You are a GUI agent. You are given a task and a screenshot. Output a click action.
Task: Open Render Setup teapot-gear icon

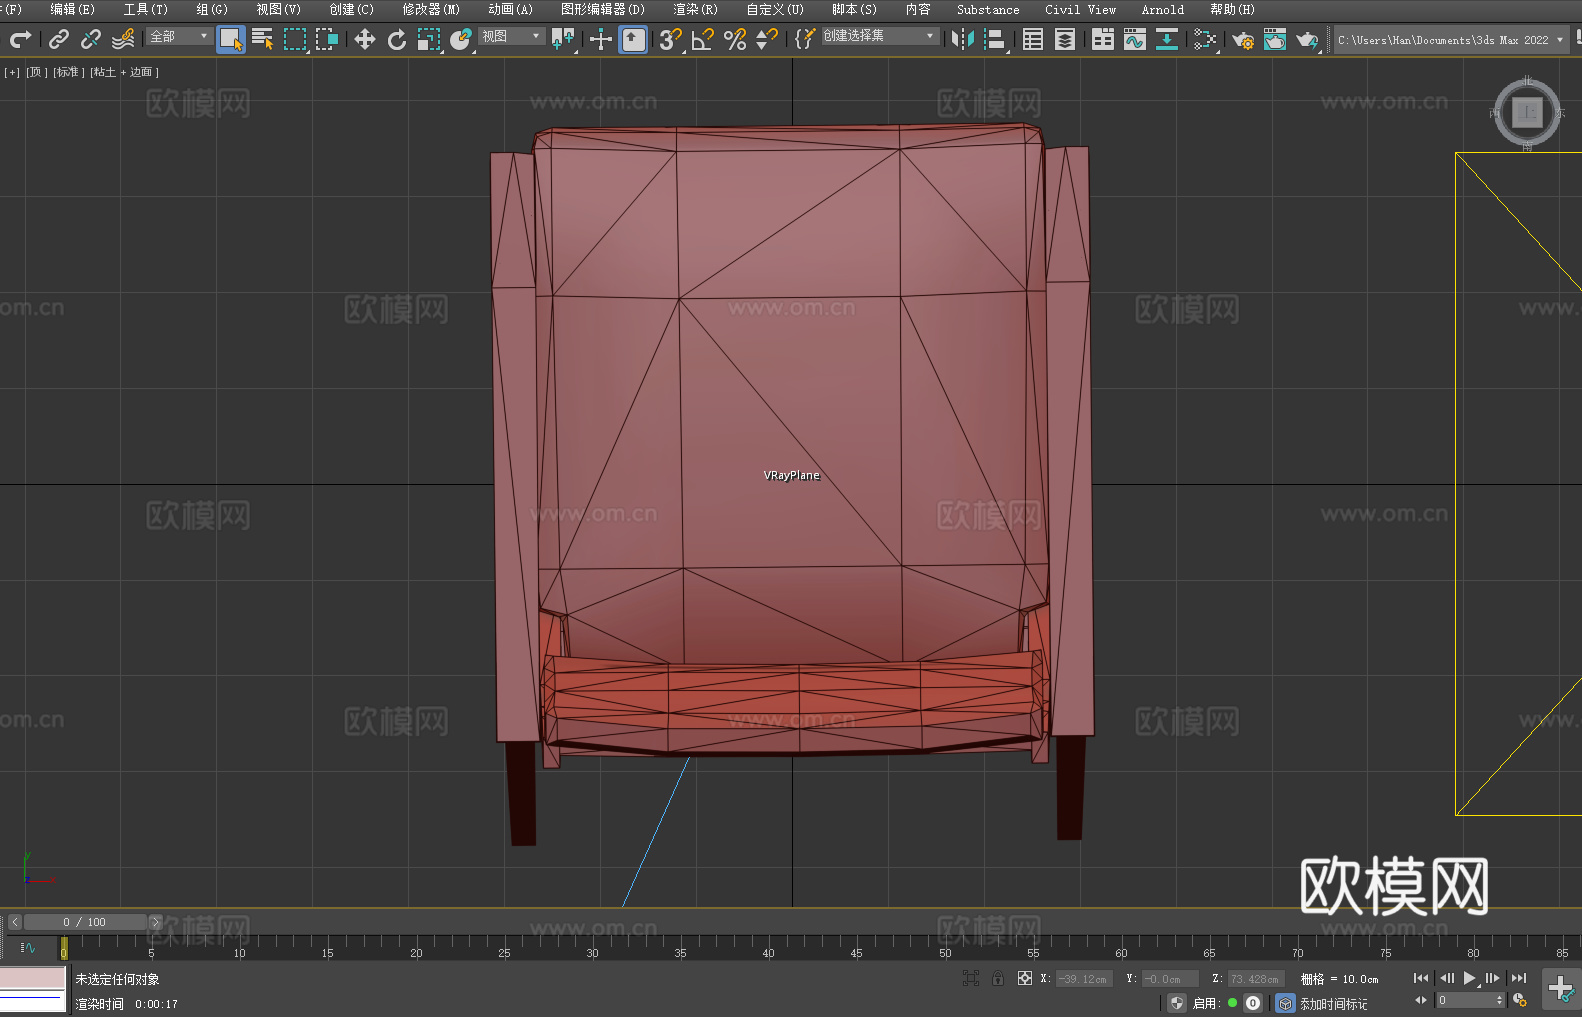tap(1243, 39)
